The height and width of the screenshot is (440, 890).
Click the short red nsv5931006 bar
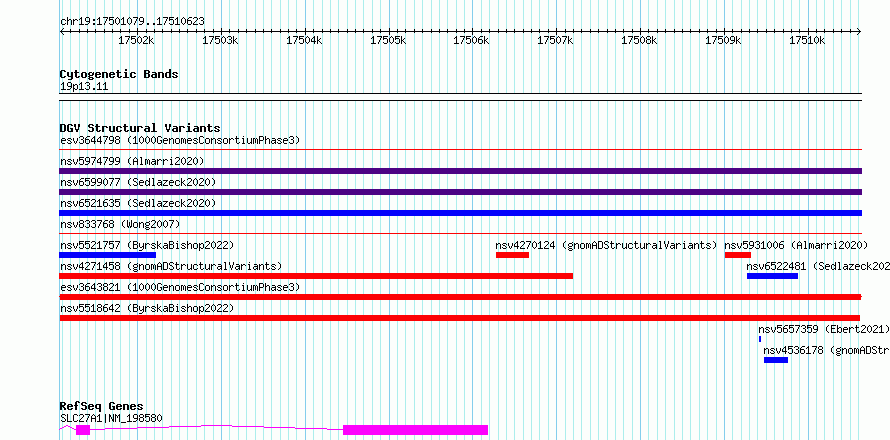(738, 255)
